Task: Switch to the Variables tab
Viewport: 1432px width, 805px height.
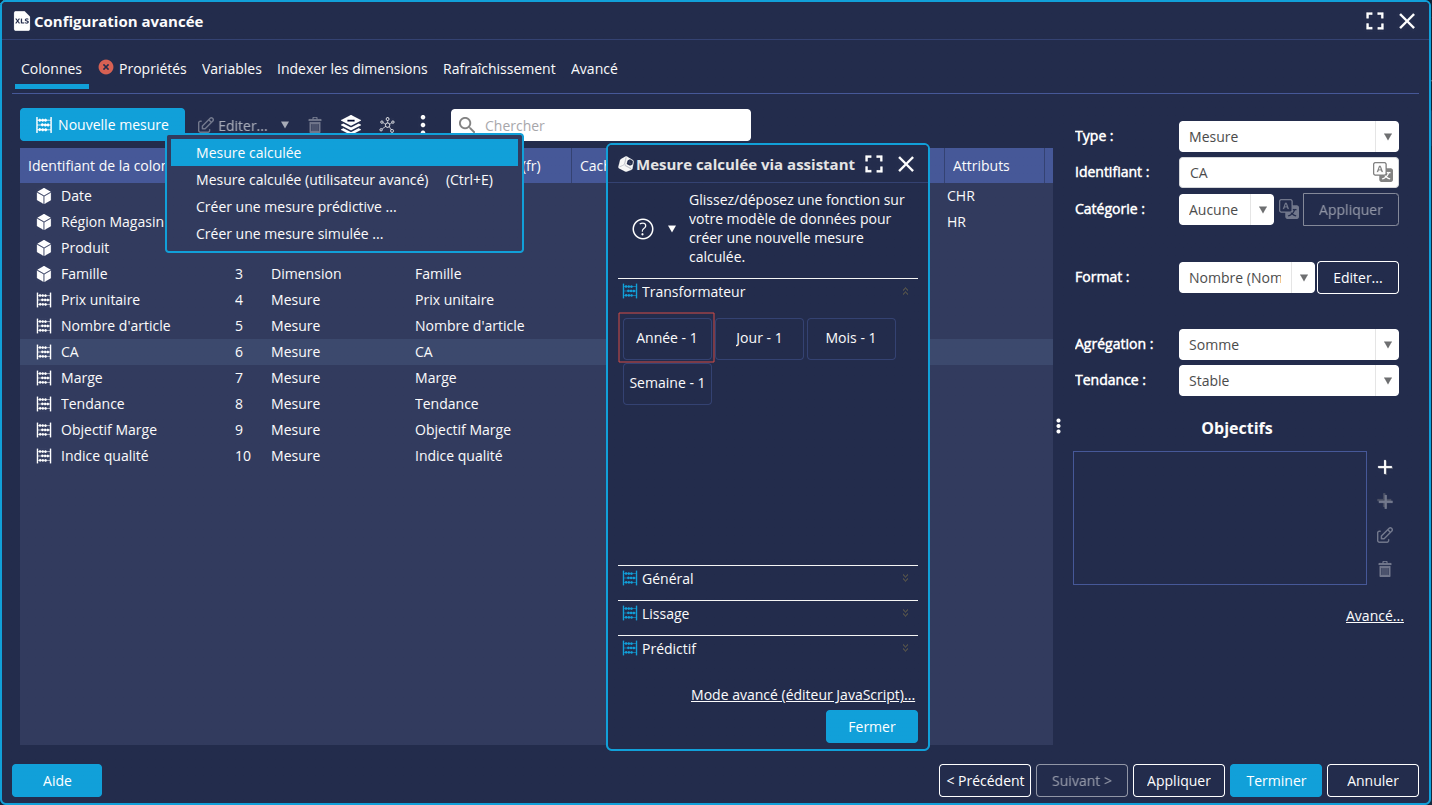Action: click(231, 69)
